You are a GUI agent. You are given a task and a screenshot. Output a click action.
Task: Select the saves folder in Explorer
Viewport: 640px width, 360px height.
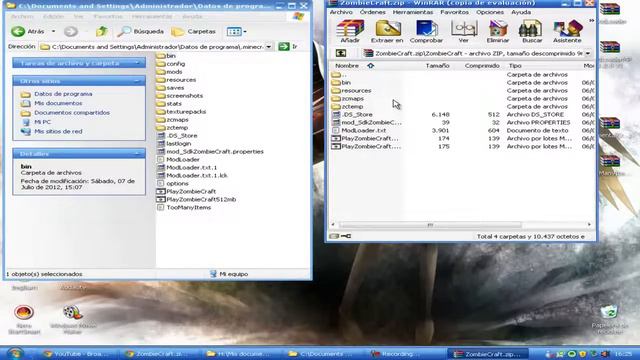[171, 88]
